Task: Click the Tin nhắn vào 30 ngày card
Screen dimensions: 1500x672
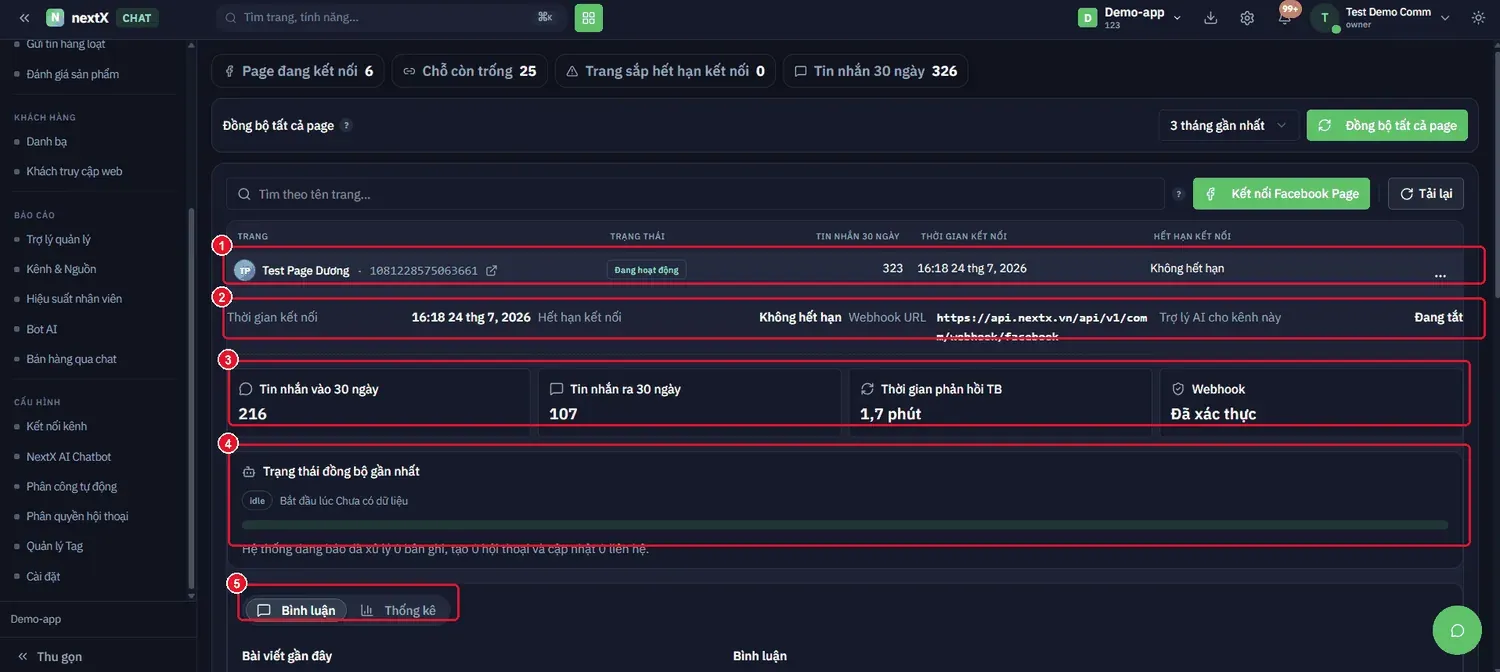Action: 378,400
